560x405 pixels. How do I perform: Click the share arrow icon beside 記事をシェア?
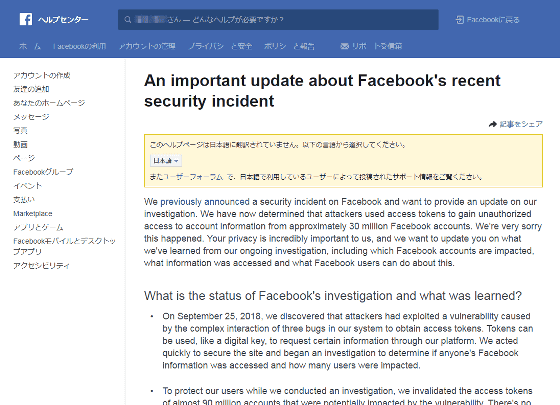pyautogui.click(x=493, y=124)
